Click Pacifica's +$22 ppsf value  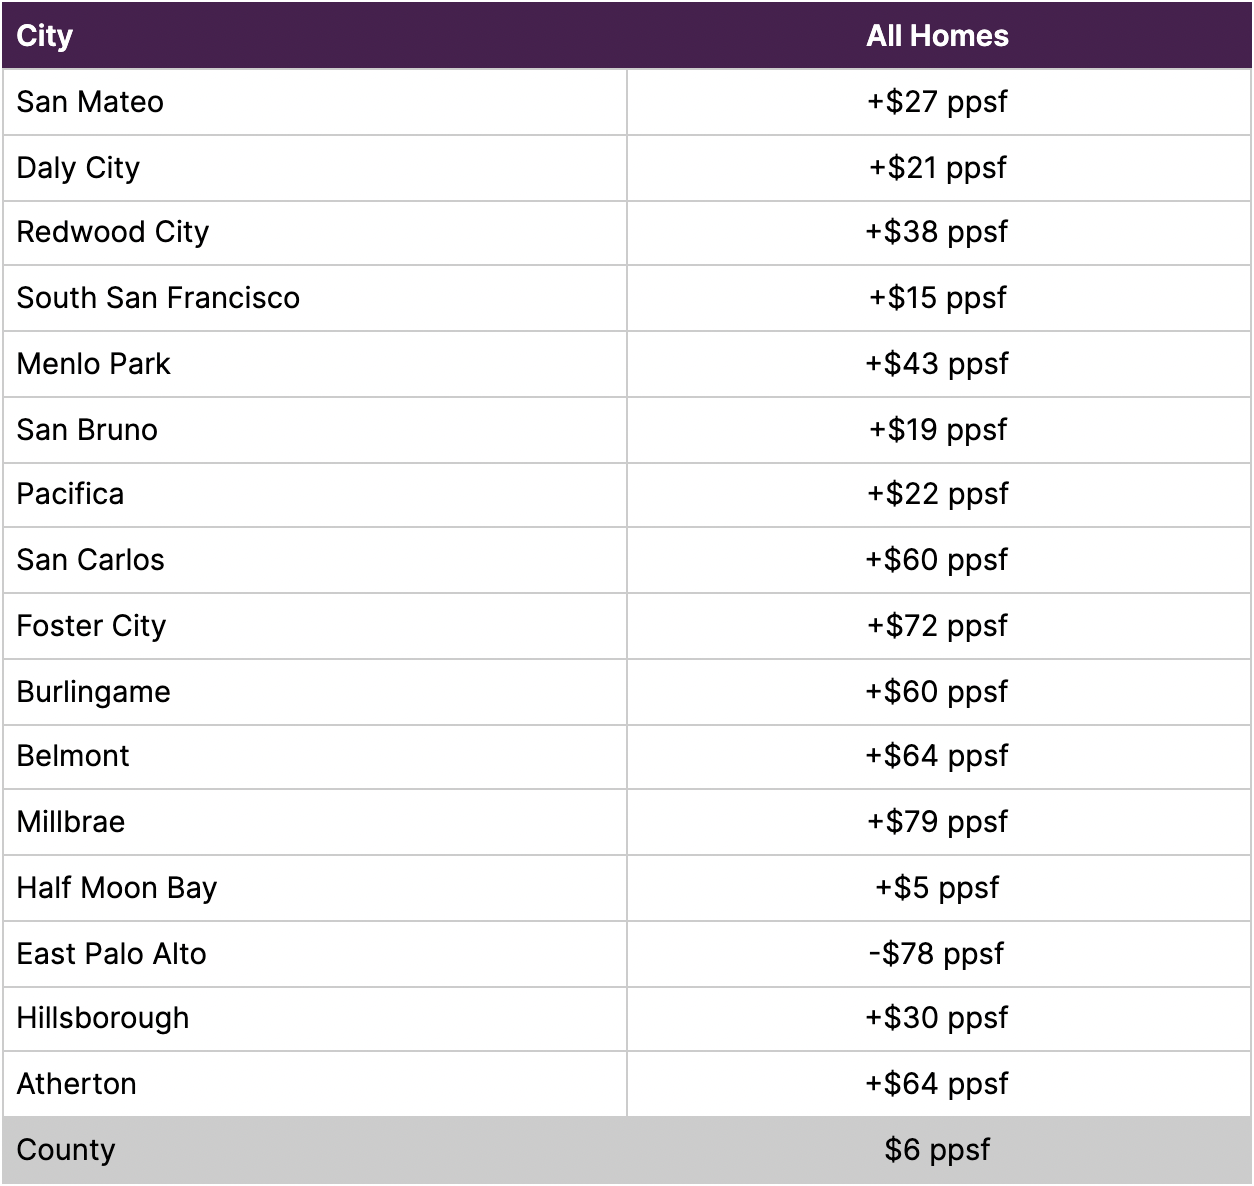[937, 494]
